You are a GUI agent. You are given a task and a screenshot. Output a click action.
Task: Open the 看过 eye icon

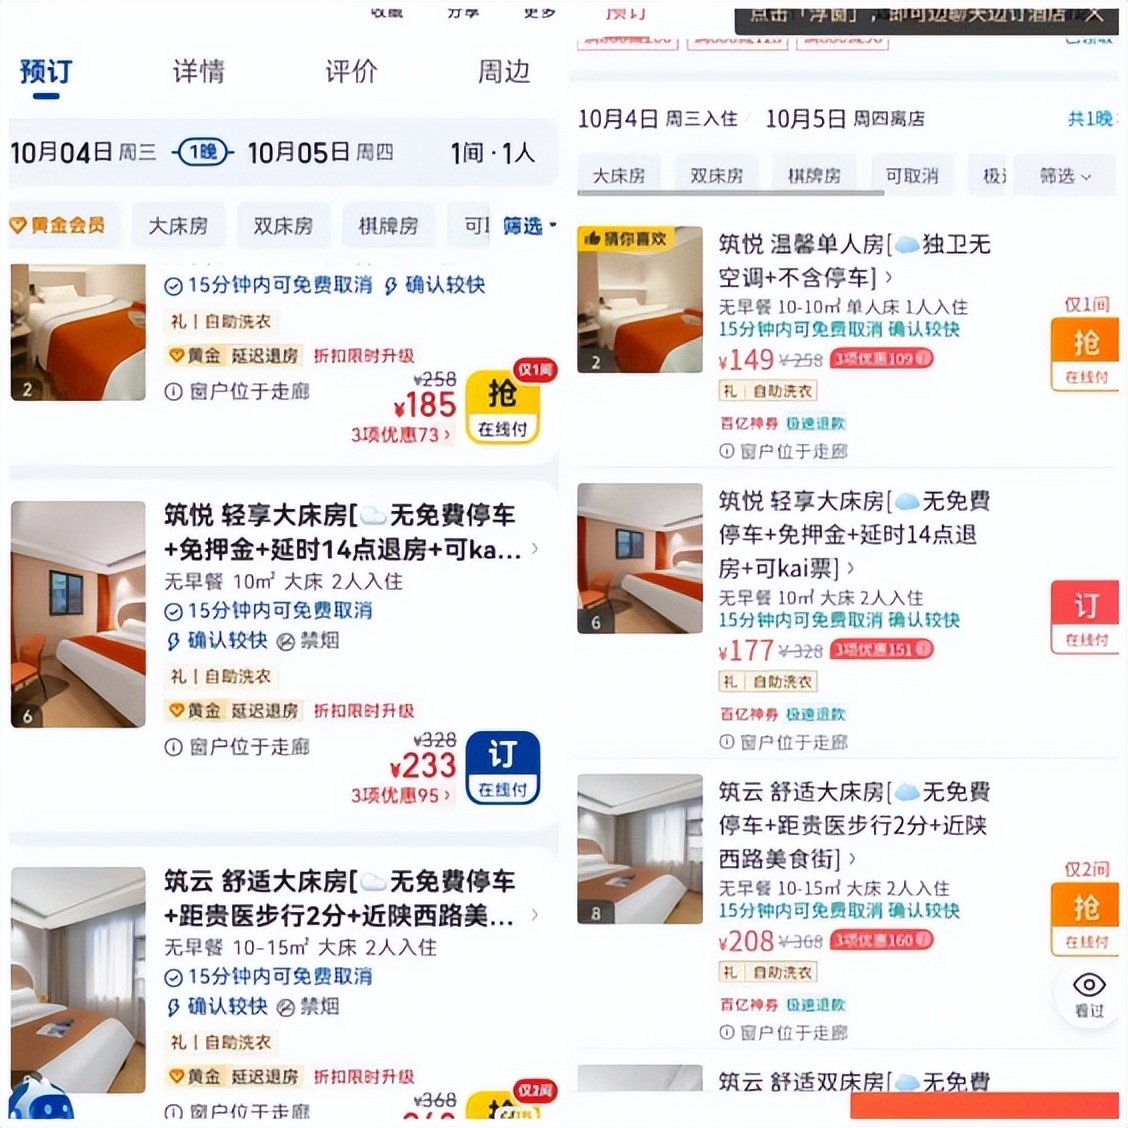click(x=1088, y=993)
